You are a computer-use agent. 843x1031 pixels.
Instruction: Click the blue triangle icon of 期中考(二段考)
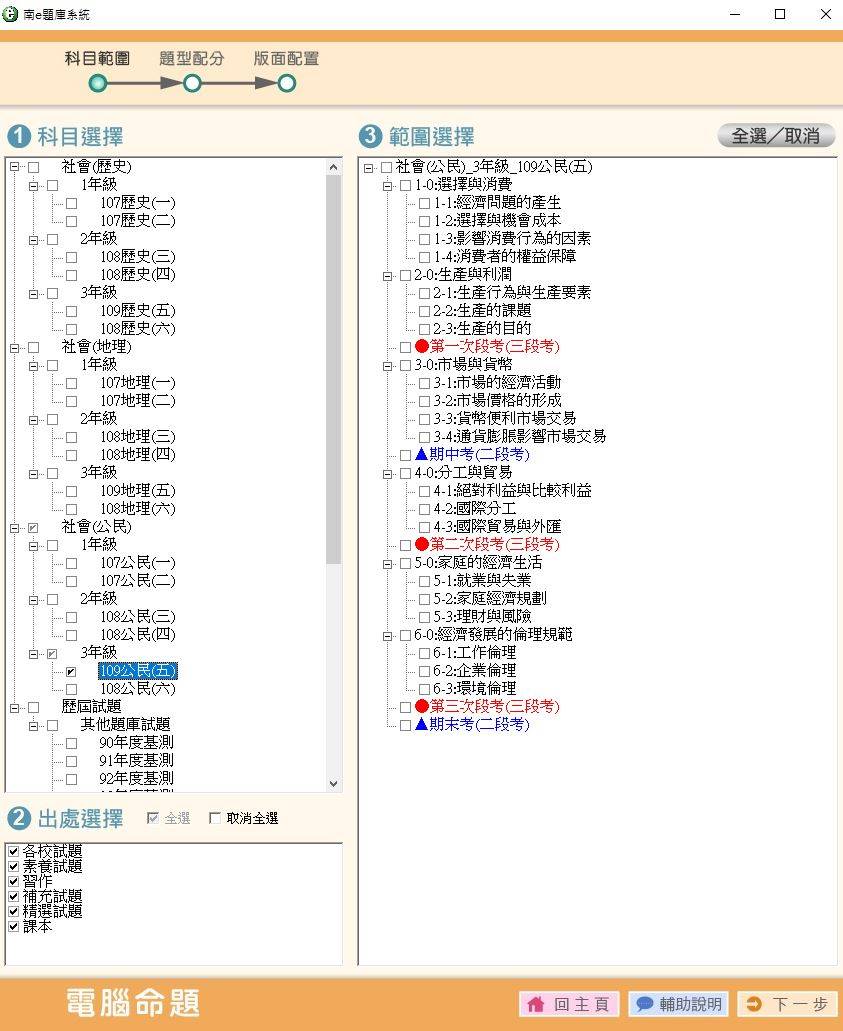coord(422,454)
